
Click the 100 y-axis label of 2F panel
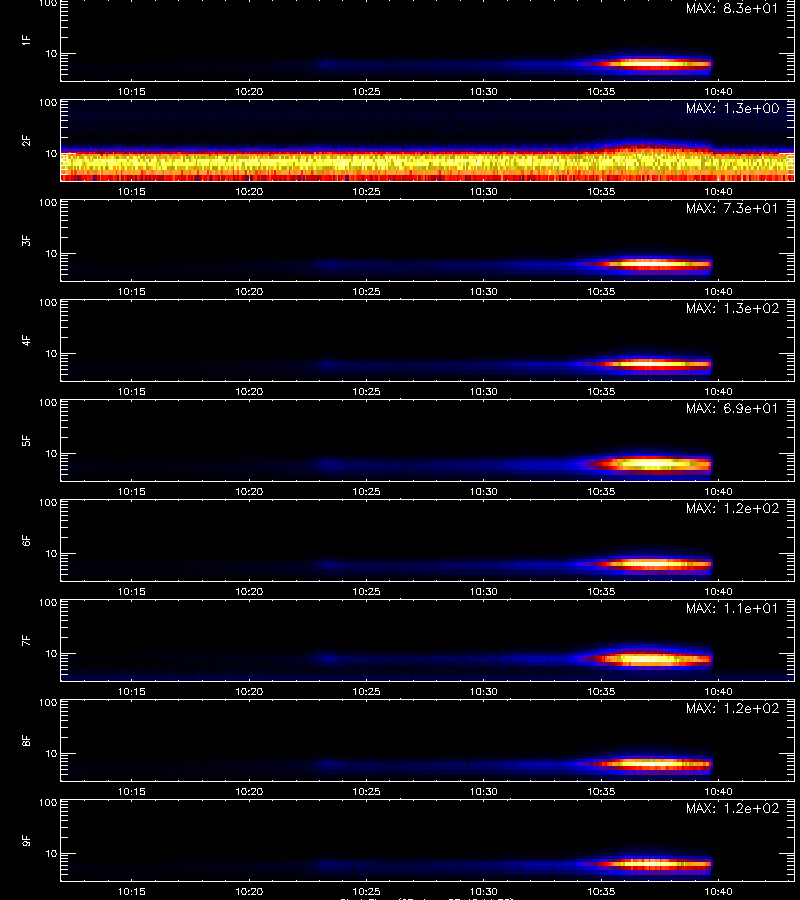click(48, 103)
